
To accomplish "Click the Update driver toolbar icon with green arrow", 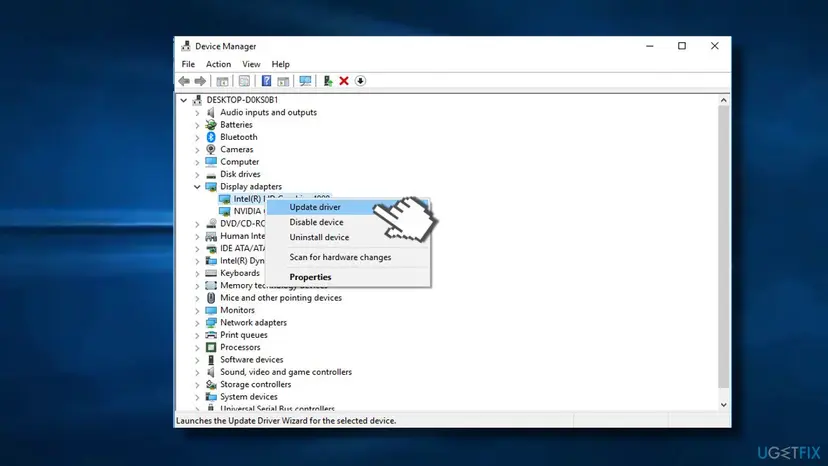I will point(327,81).
